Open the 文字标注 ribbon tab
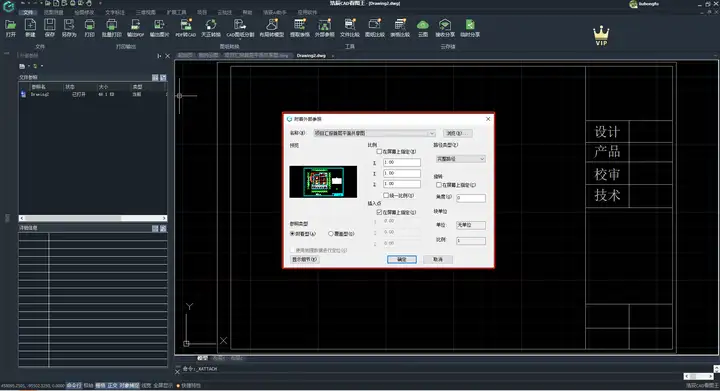This screenshot has height=391, width=720. click(x=115, y=12)
